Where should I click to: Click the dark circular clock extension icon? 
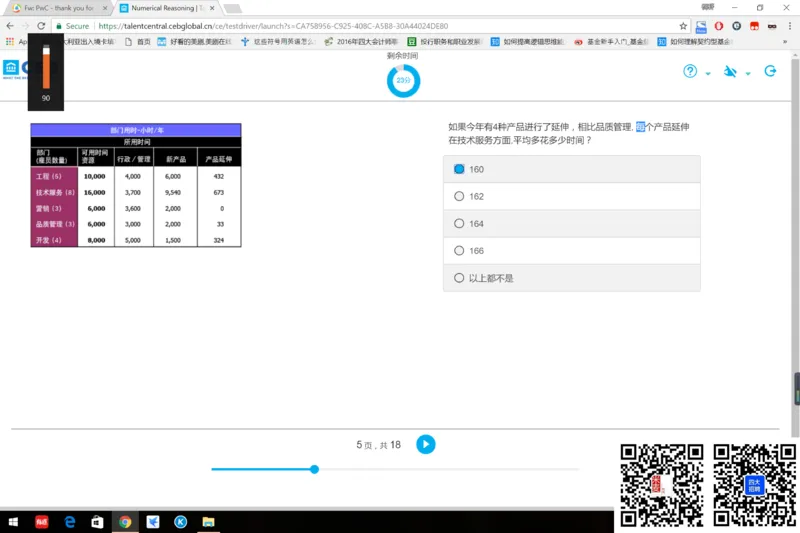737,26
